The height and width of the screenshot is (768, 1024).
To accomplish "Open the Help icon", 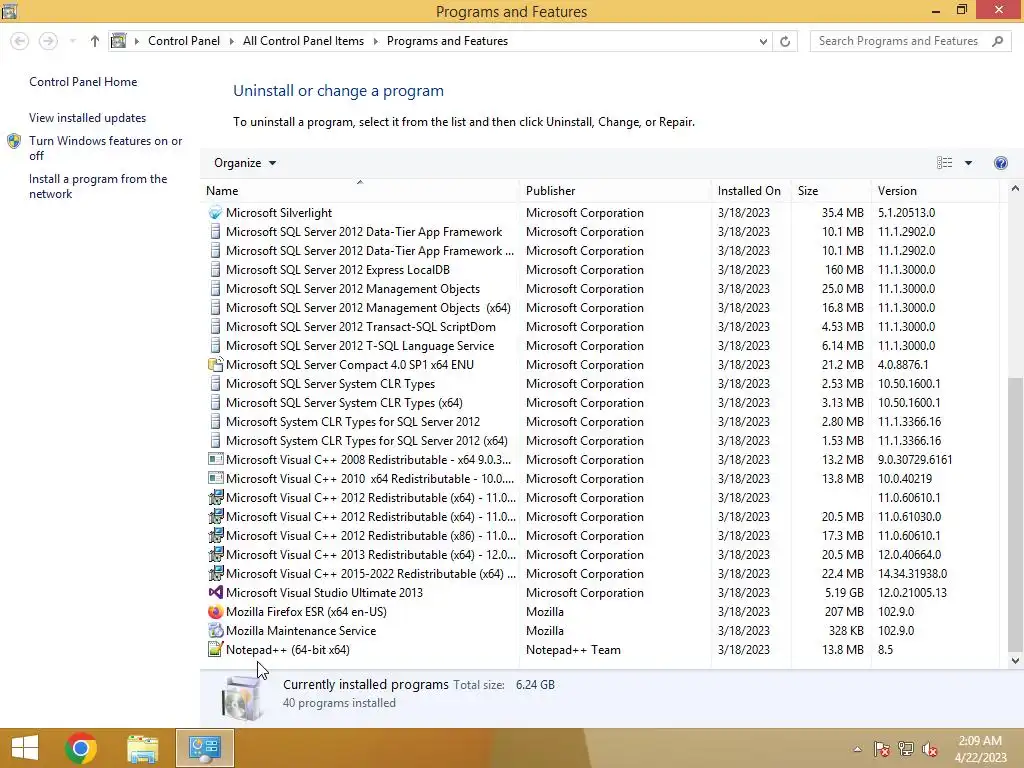I will 1000,163.
